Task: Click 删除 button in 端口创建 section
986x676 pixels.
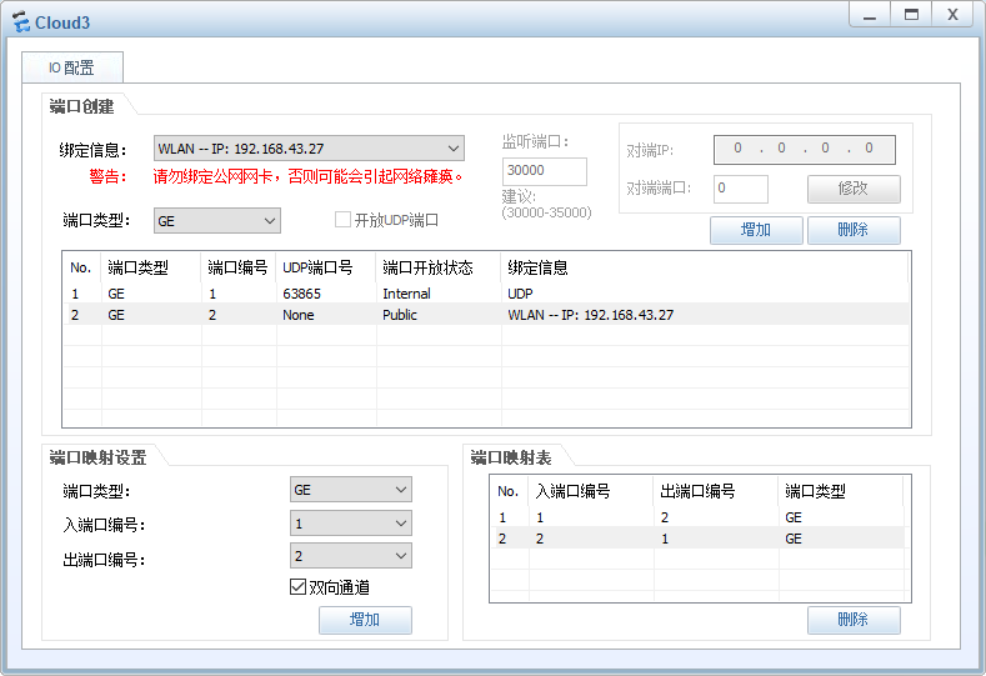Action: coord(853,230)
